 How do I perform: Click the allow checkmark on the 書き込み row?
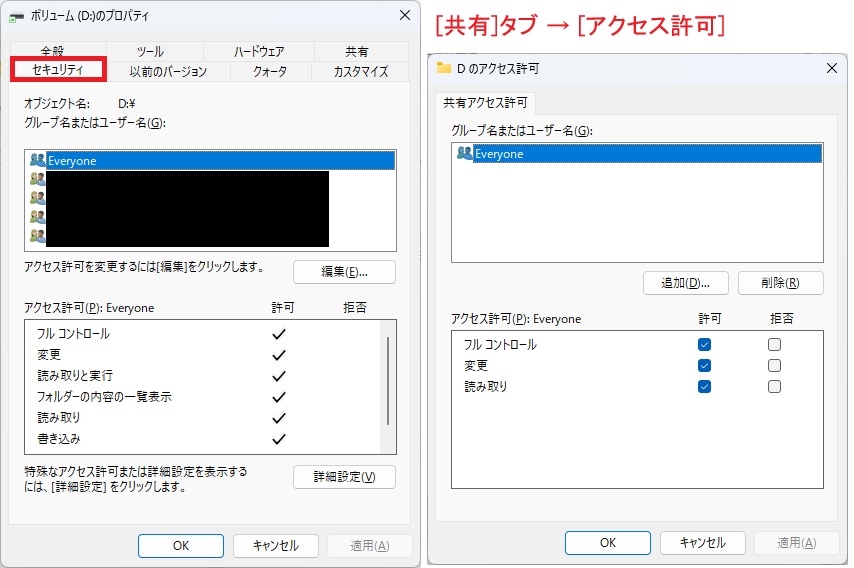pyautogui.click(x=279, y=439)
